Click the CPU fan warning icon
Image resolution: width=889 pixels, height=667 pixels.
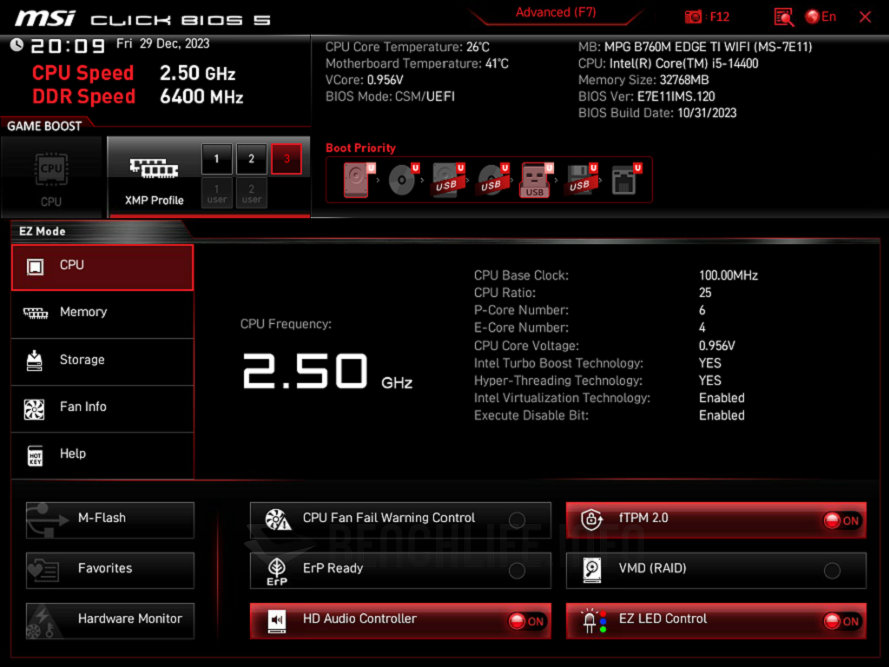pos(278,519)
